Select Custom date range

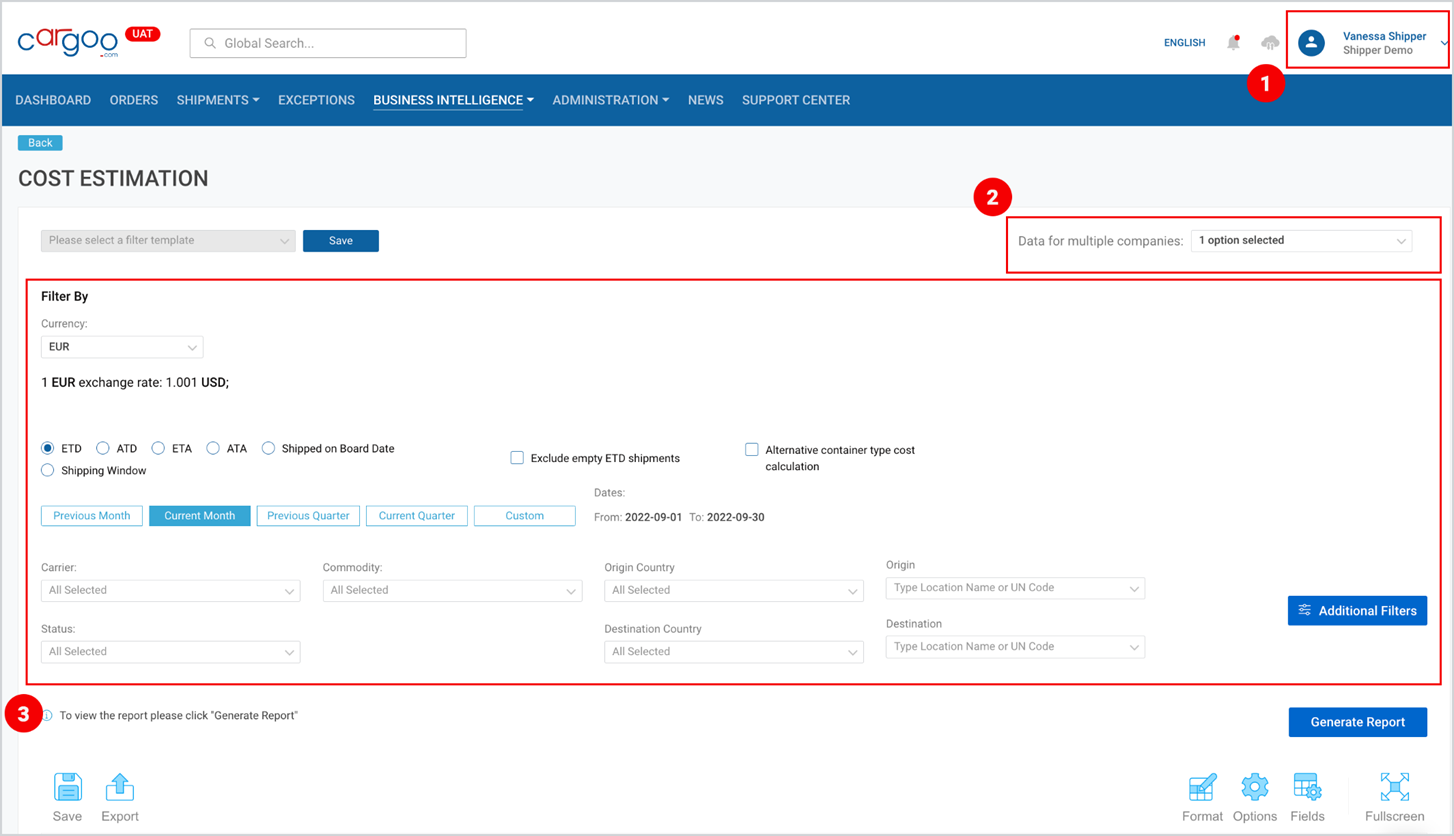[x=525, y=516]
